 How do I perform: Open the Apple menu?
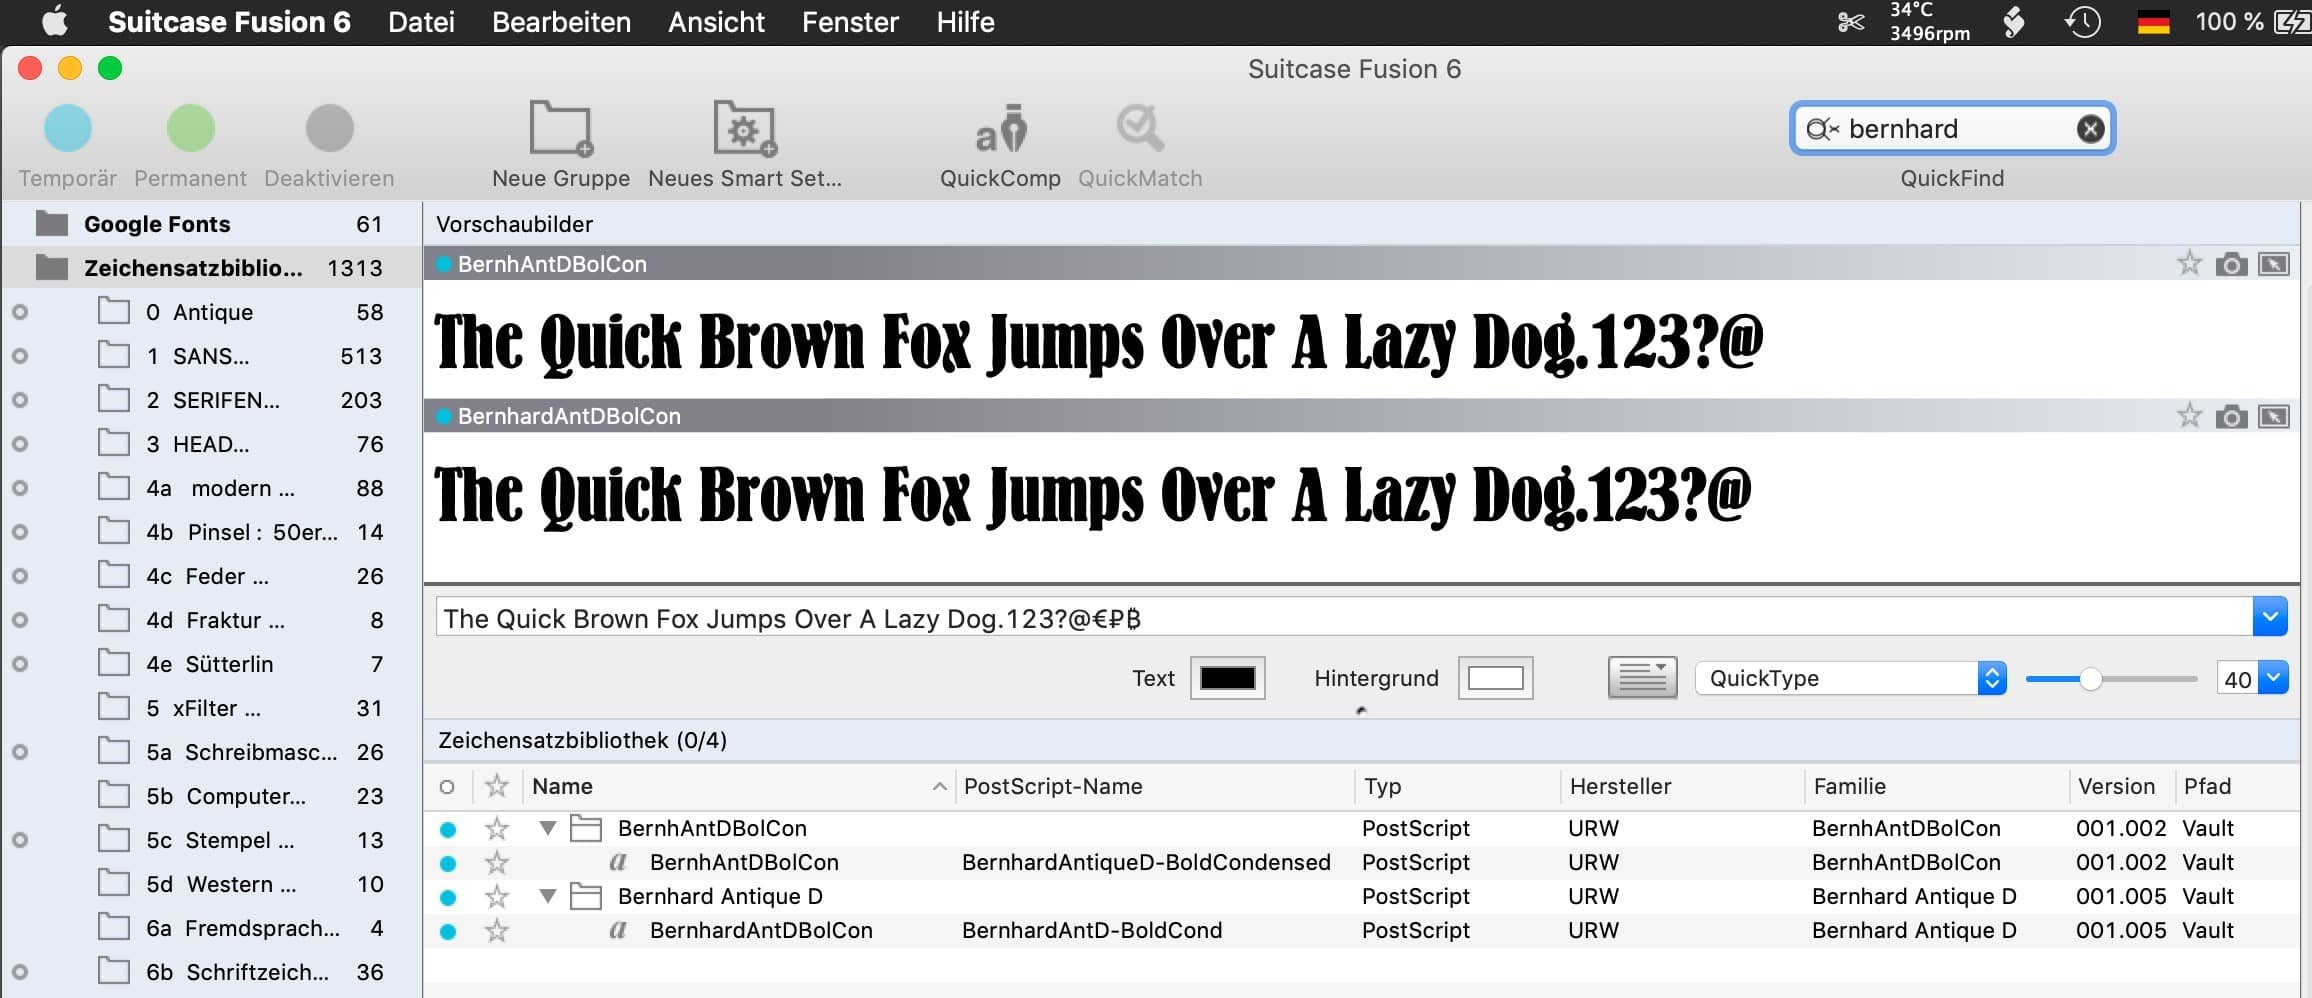54,21
